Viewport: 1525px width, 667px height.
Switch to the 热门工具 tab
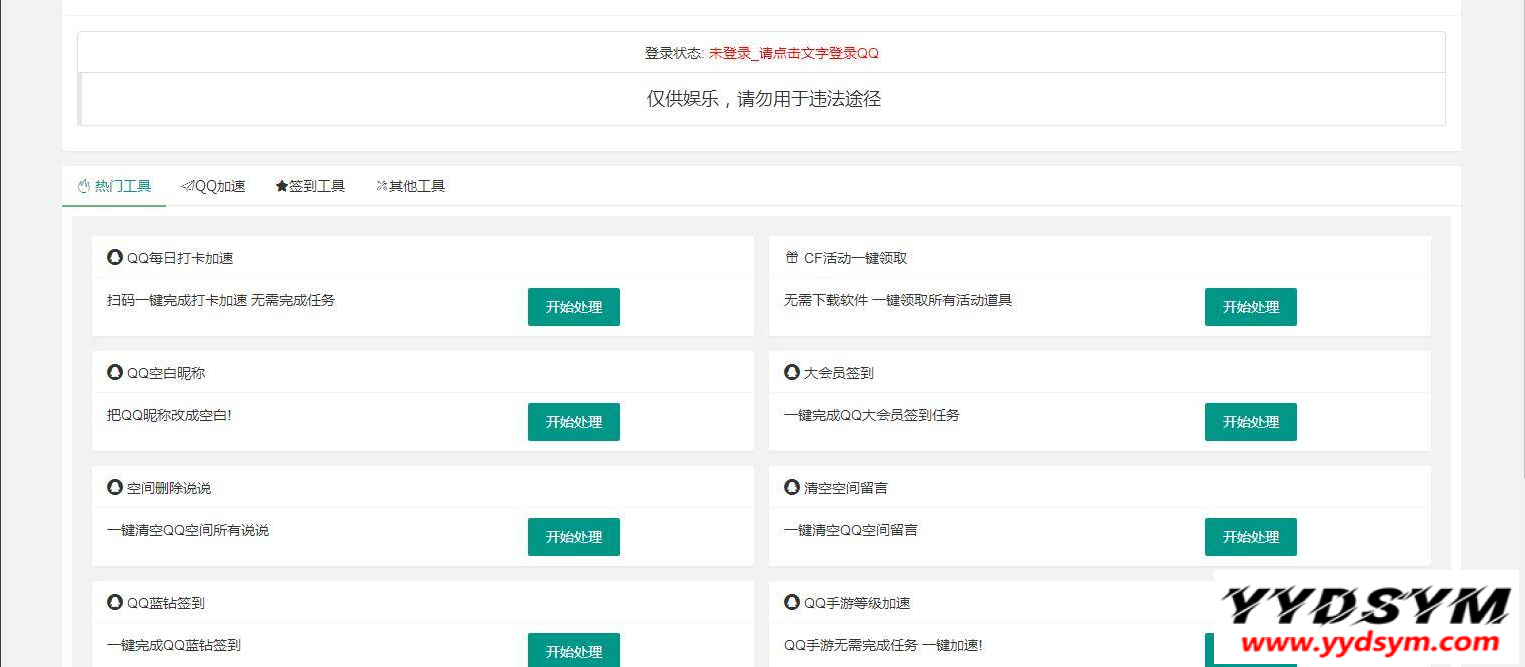(x=114, y=186)
